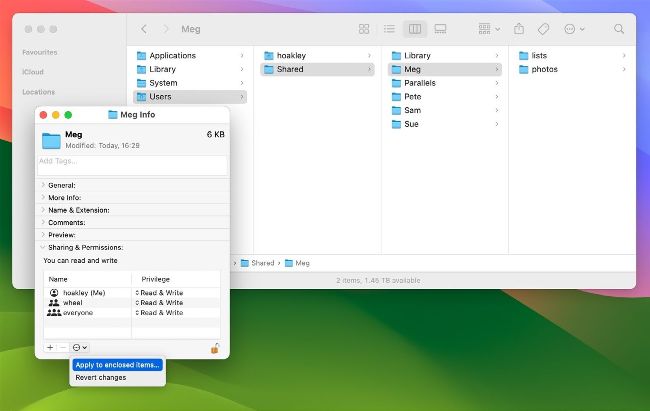The height and width of the screenshot is (411, 650).
Task: Switch Finder to list view
Action: tap(389, 29)
